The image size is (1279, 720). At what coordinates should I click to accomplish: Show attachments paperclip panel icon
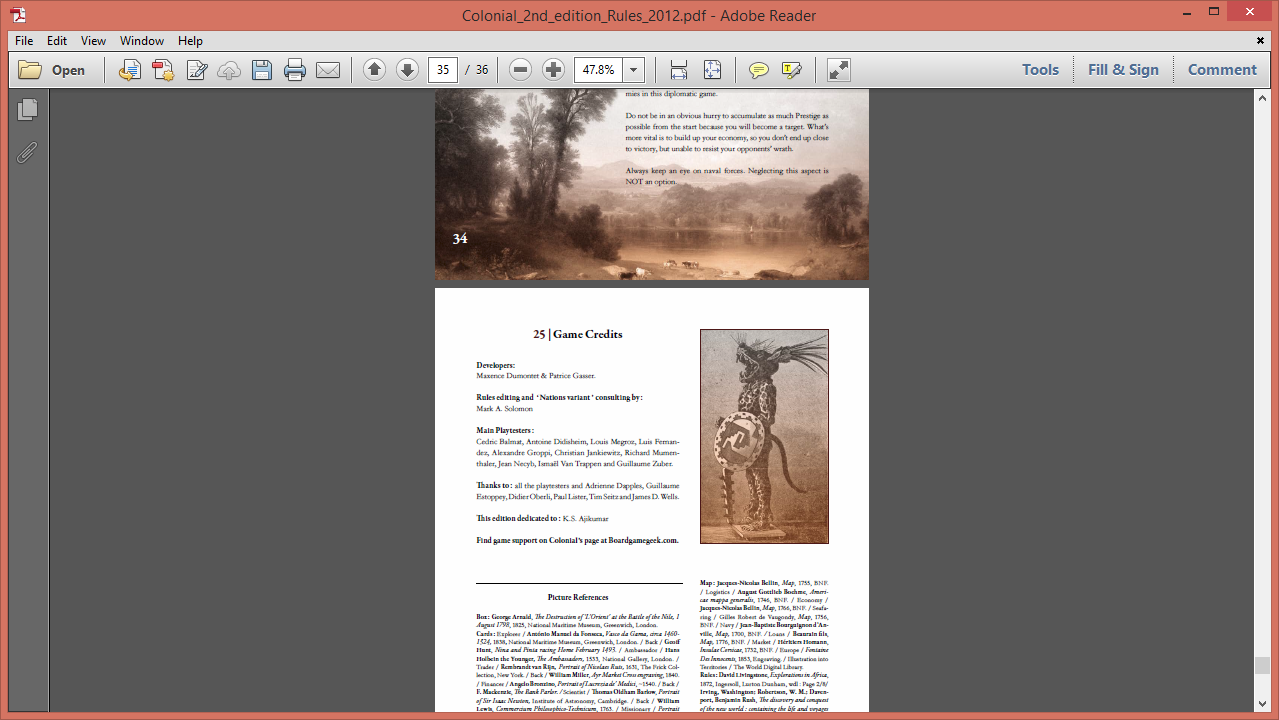27,153
